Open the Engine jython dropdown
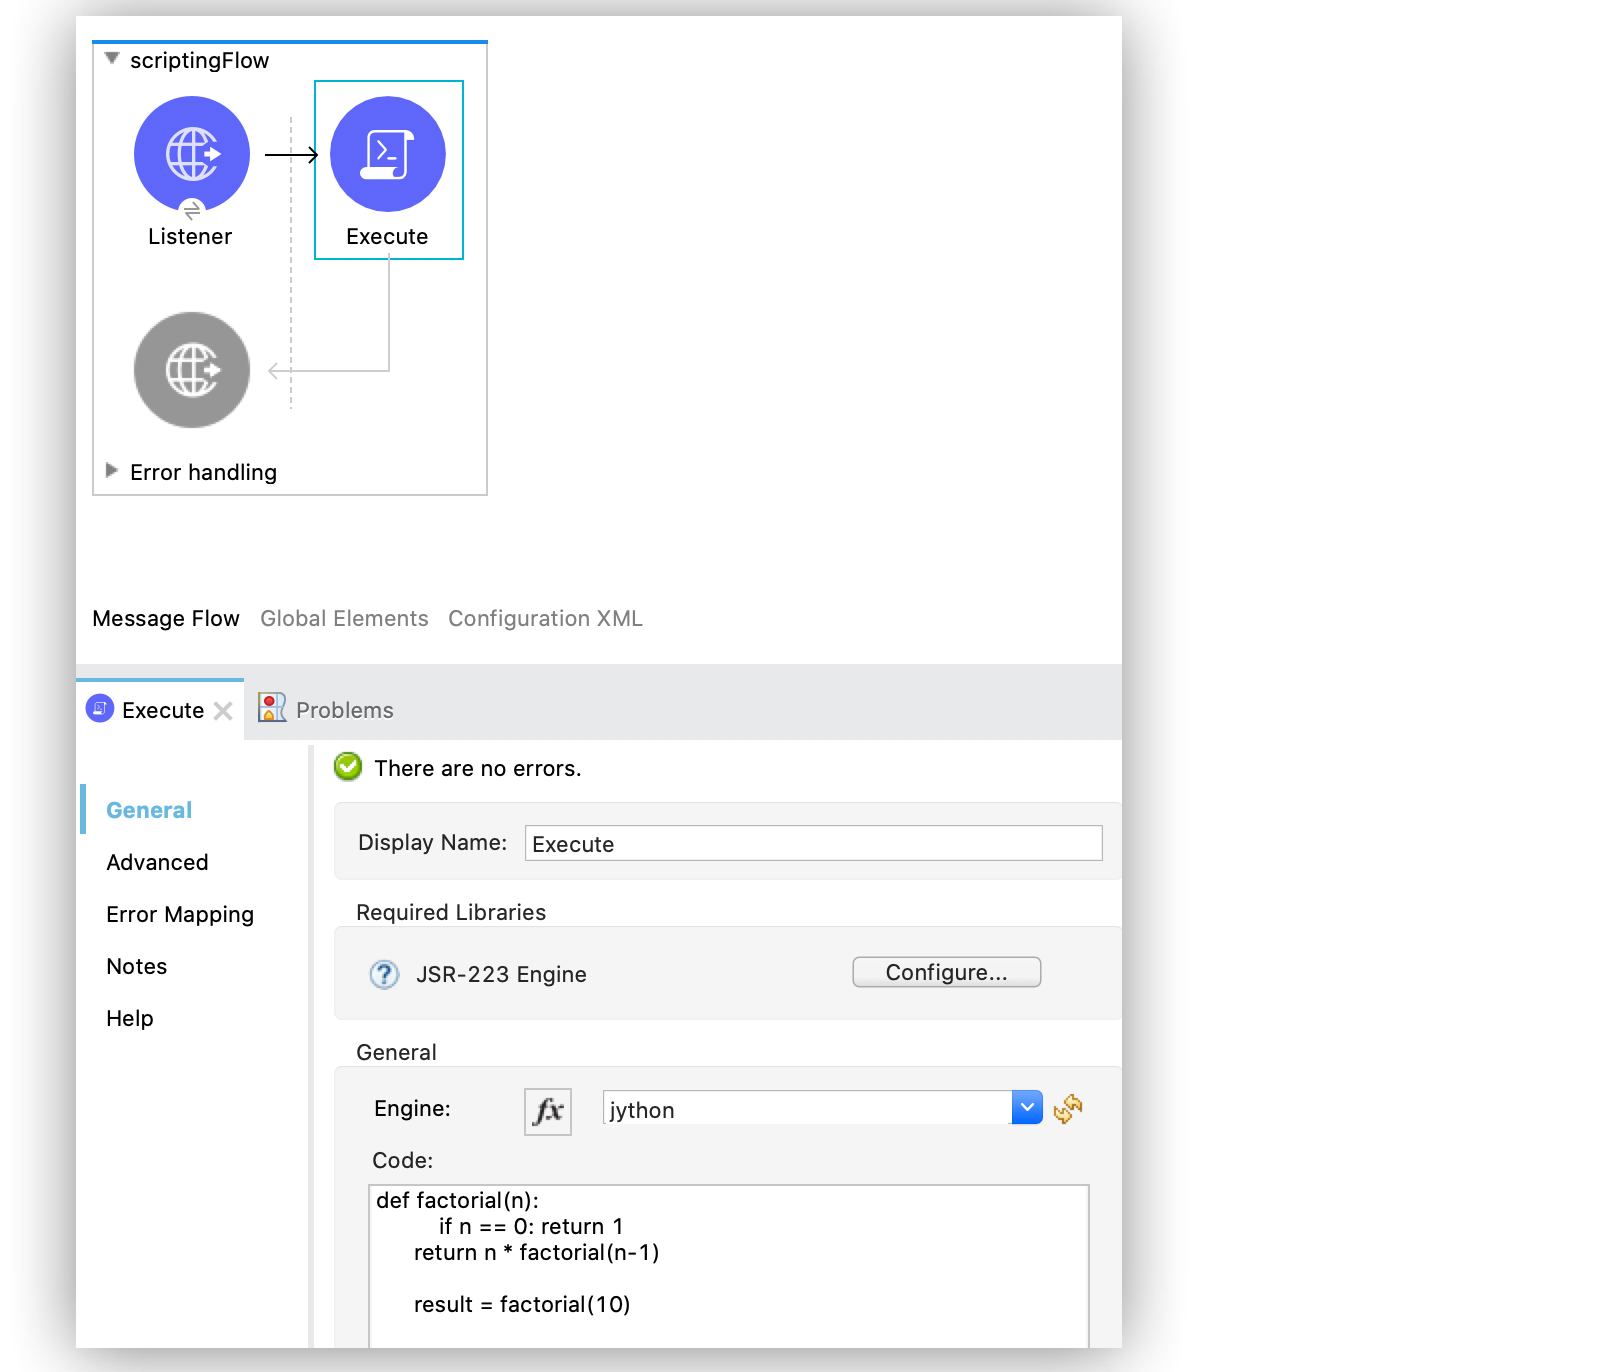This screenshot has width=1598, height=1372. coord(1027,1108)
